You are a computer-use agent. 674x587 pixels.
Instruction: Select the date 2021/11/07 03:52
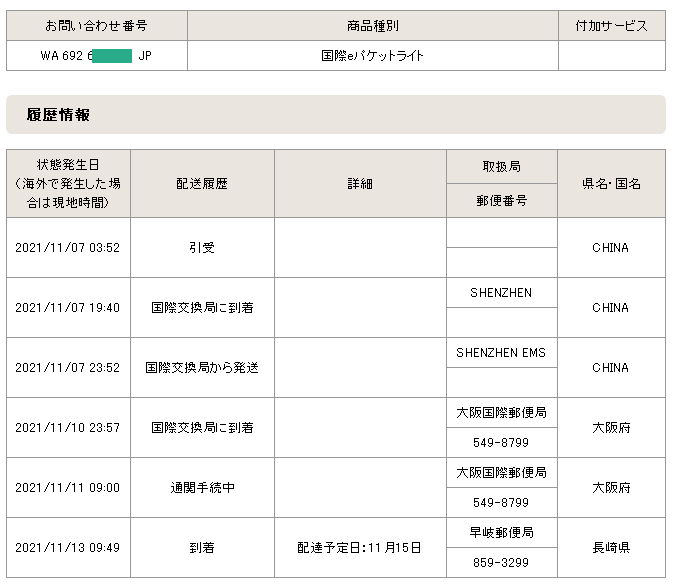tap(67, 248)
